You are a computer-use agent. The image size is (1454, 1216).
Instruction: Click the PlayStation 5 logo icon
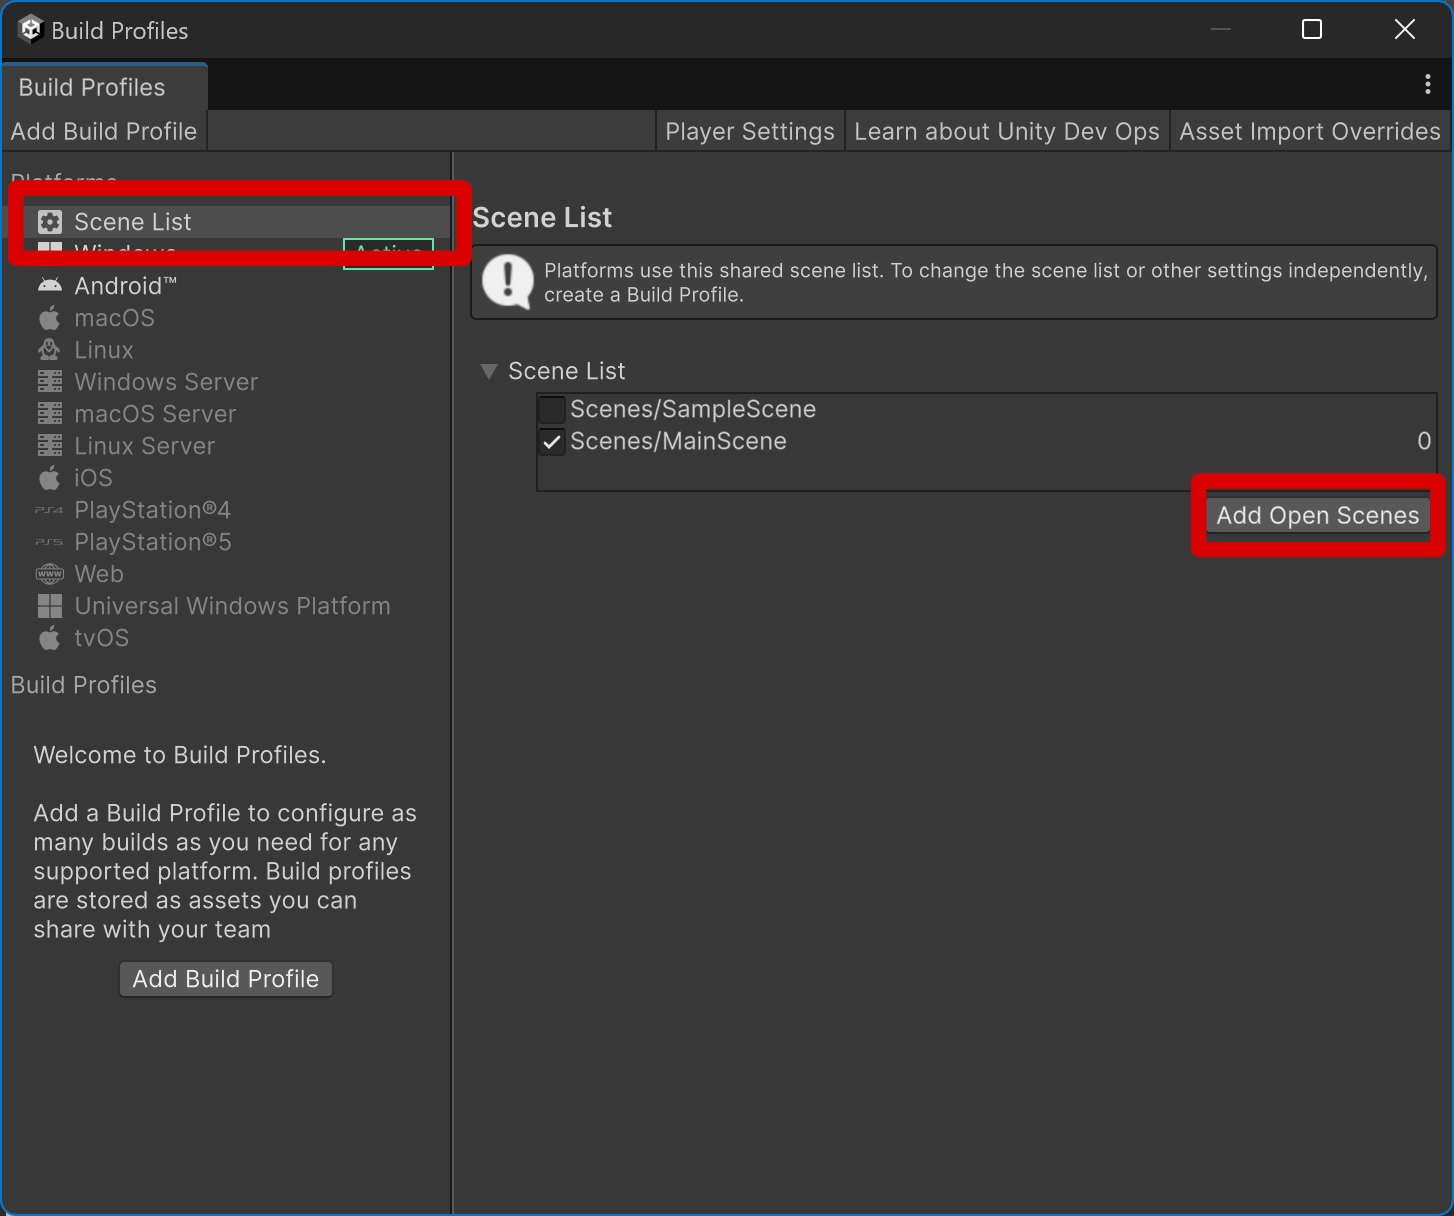click(x=49, y=542)
